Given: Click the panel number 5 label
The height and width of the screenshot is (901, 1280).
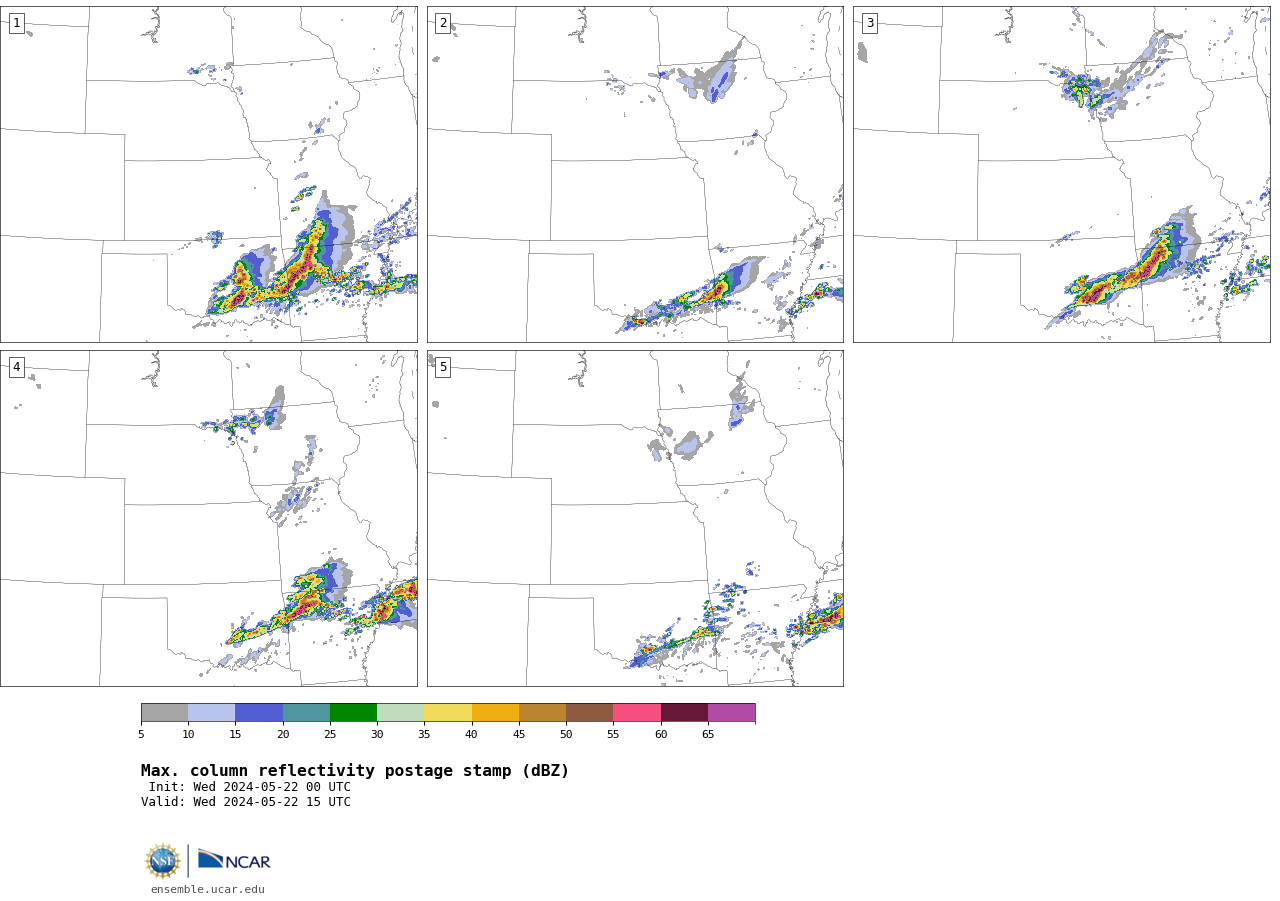Looking at the screenshot, I should 443,367.
